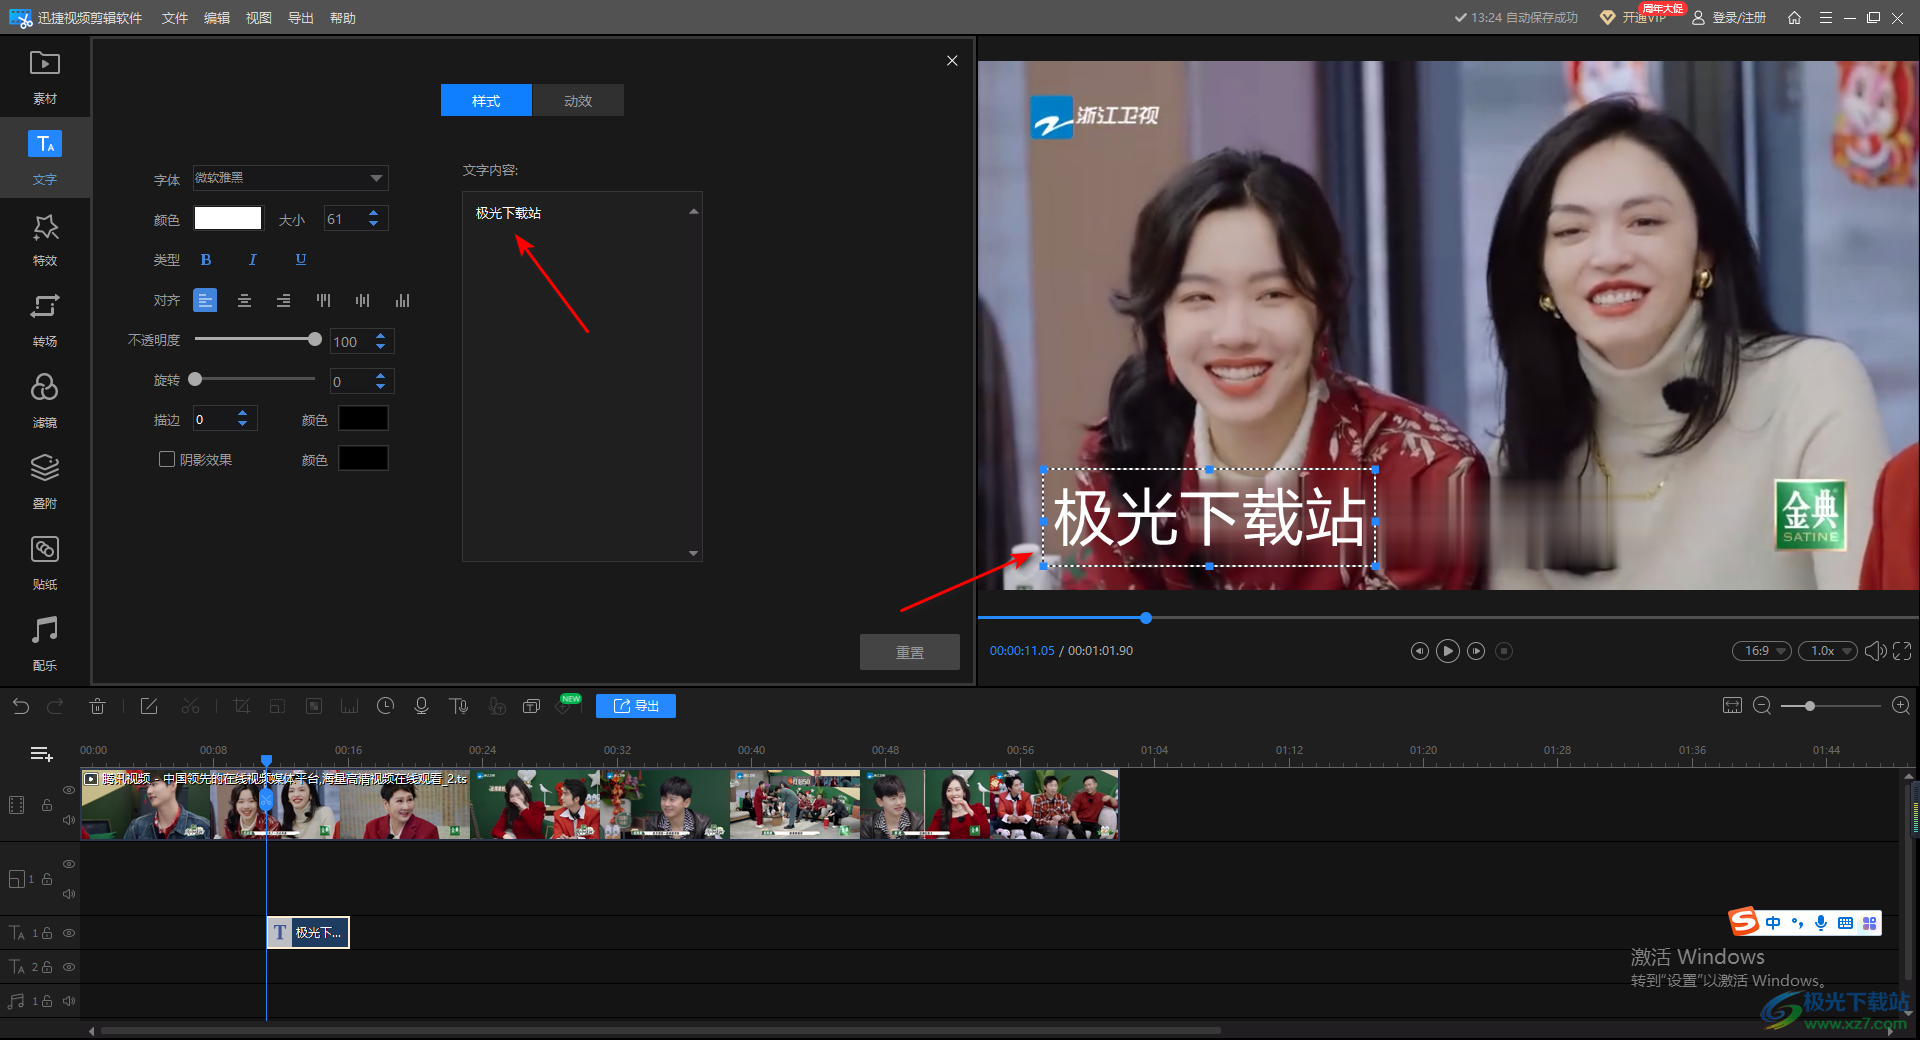Open the 帮助 menu

pos(343,18)
